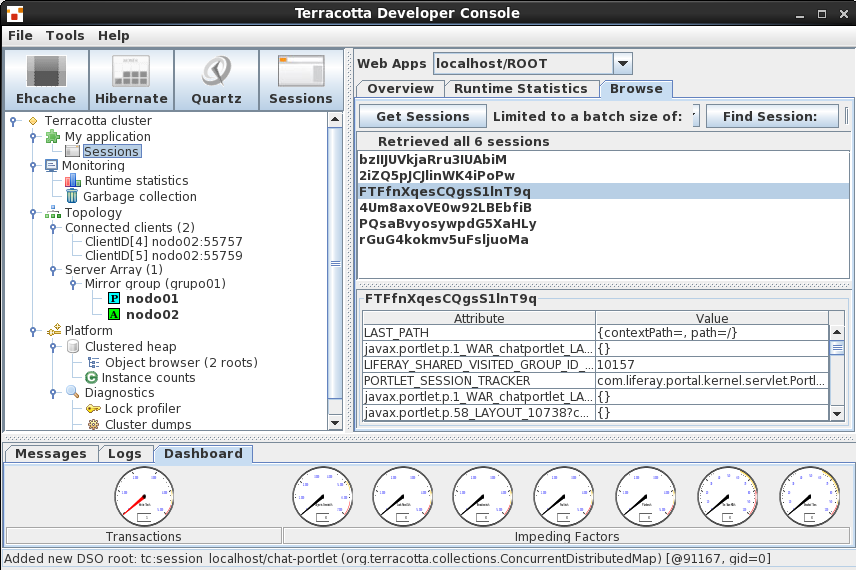Open the Web Apps localhost/ROOT dropdown

coord(622,64)
